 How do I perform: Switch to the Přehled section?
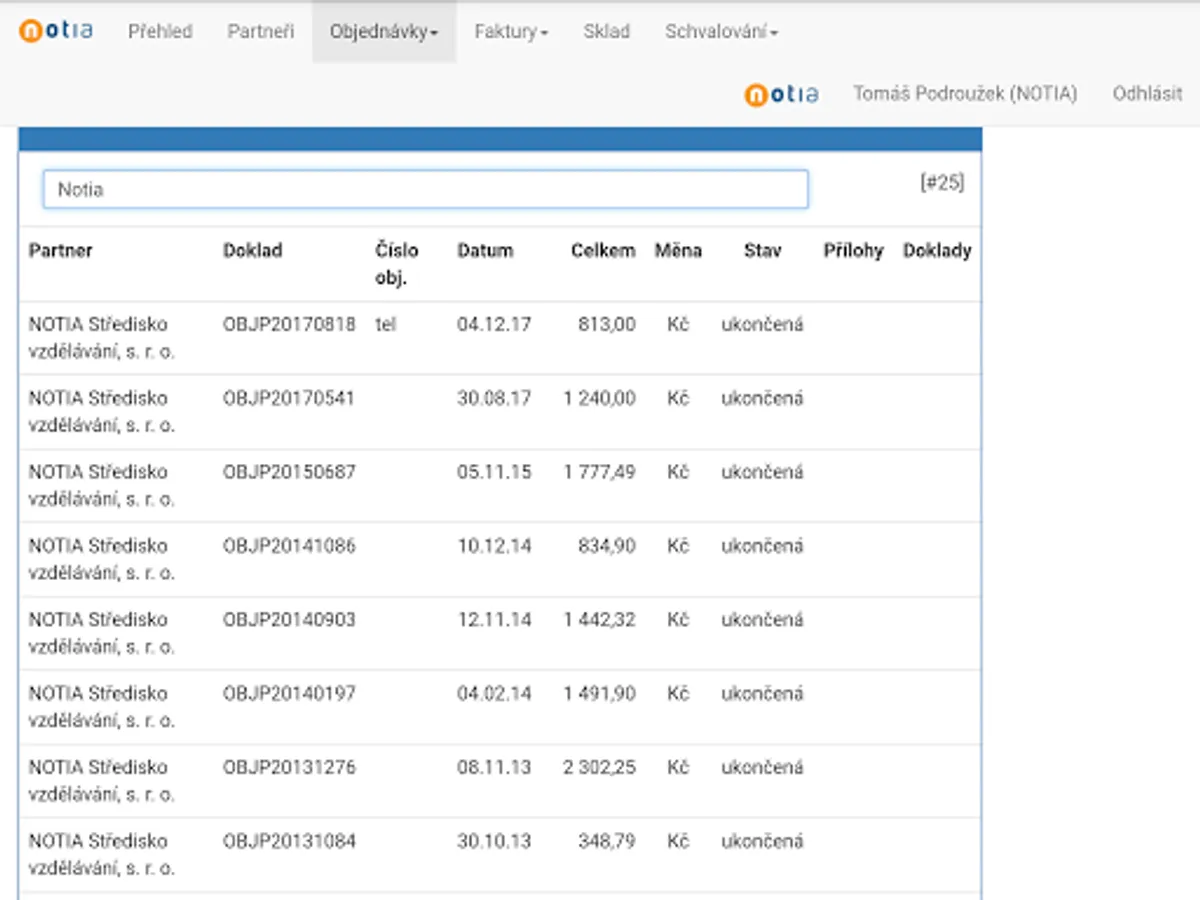coord(160,31)
